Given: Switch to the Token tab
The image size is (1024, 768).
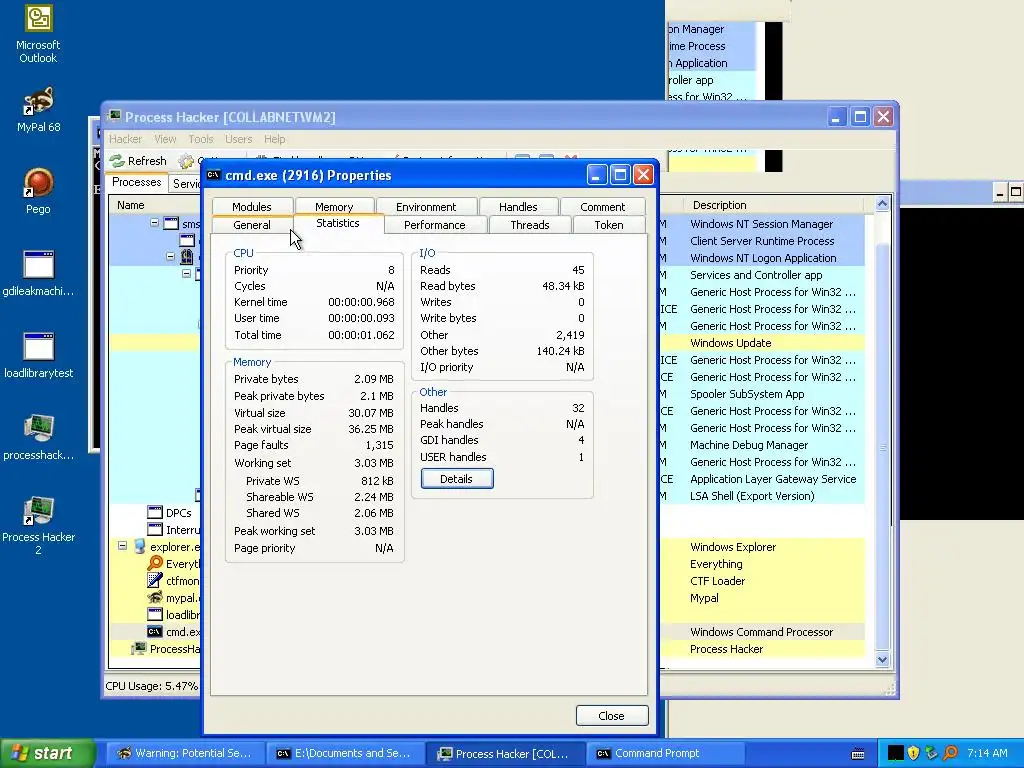Looking at the screenshot, I should click(x=609, y=225).
